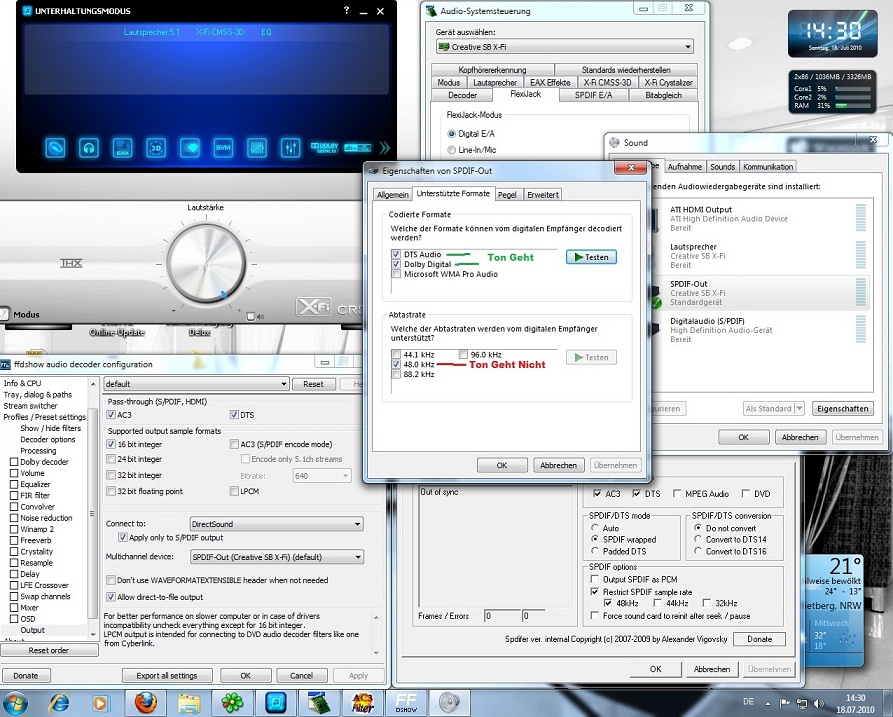Open EAX effects icon in Creative console

point(122,148)
